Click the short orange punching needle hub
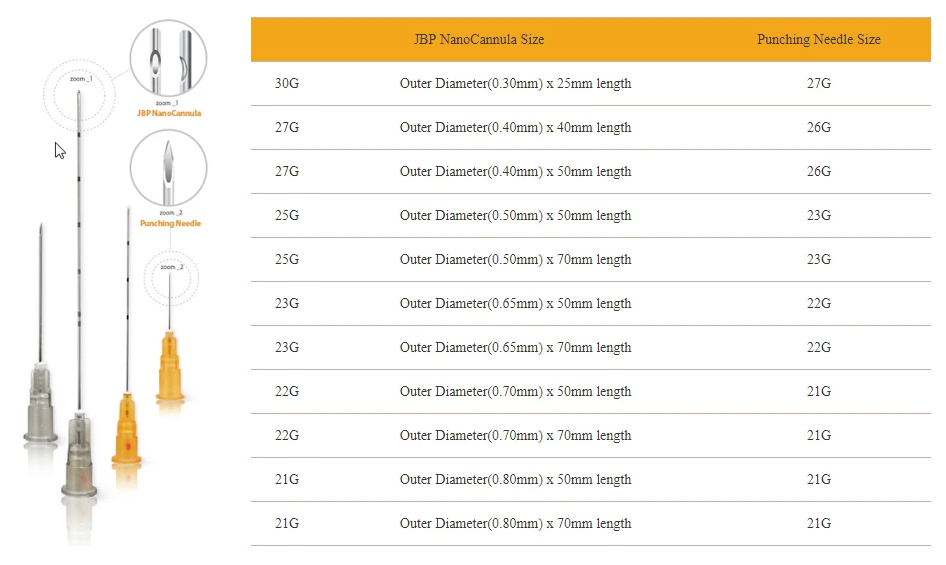The height and width of the screenshot is (565, 946). coord(170,366)
